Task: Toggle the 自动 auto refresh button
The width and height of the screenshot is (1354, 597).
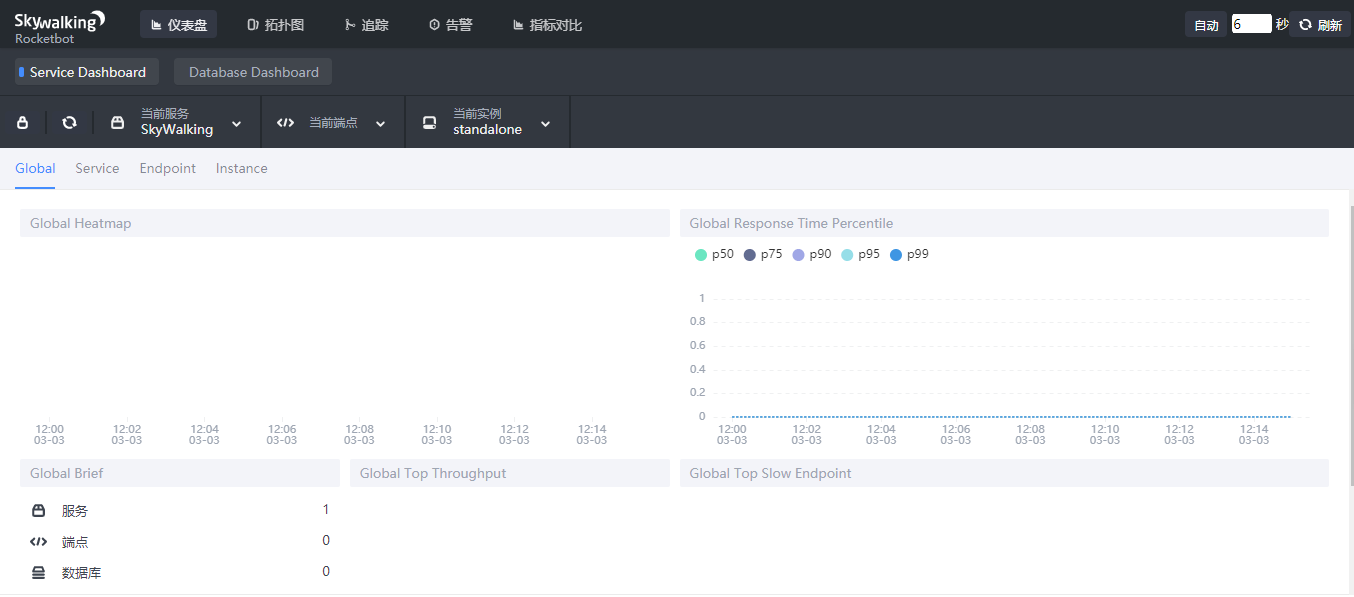Action: click(1206, 25)
